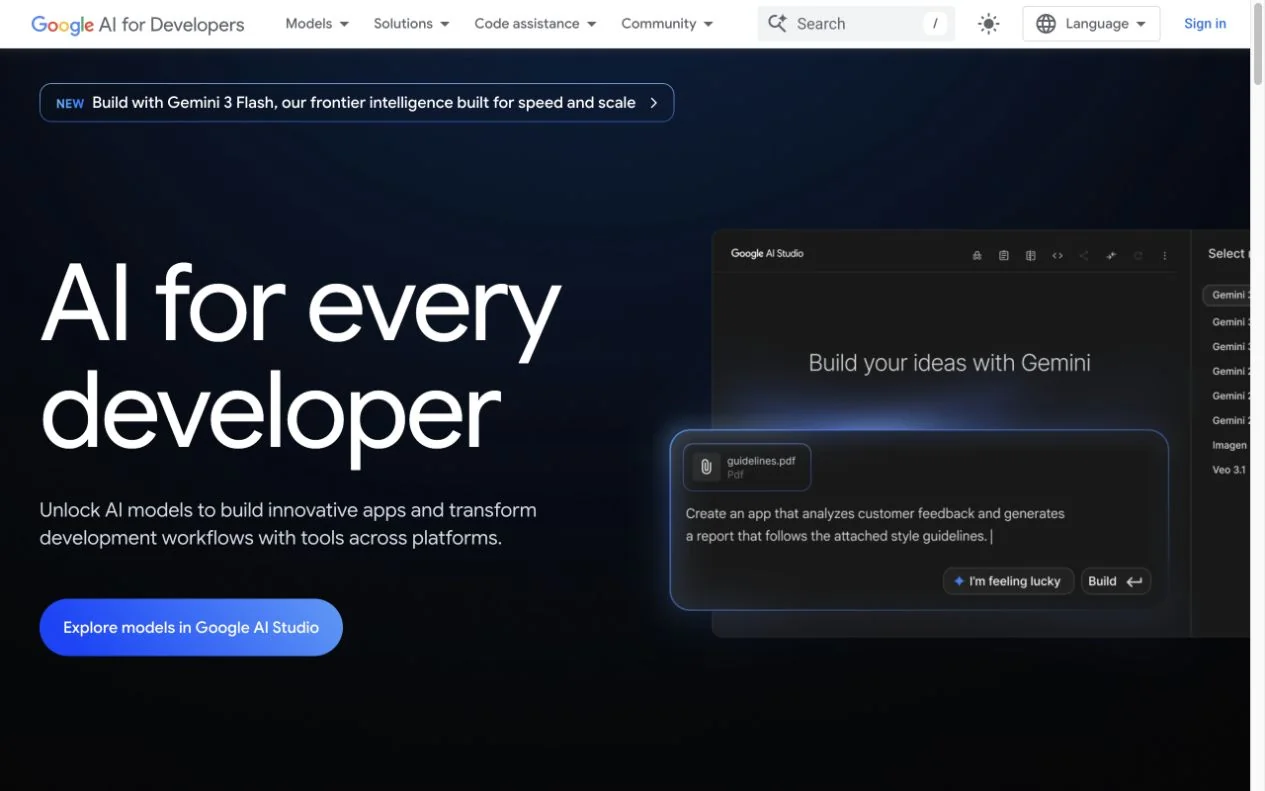Open the Language dropdown
Image resolution: width=1265 pixels, height=791 pixels.
click(x=1091, y=24)
